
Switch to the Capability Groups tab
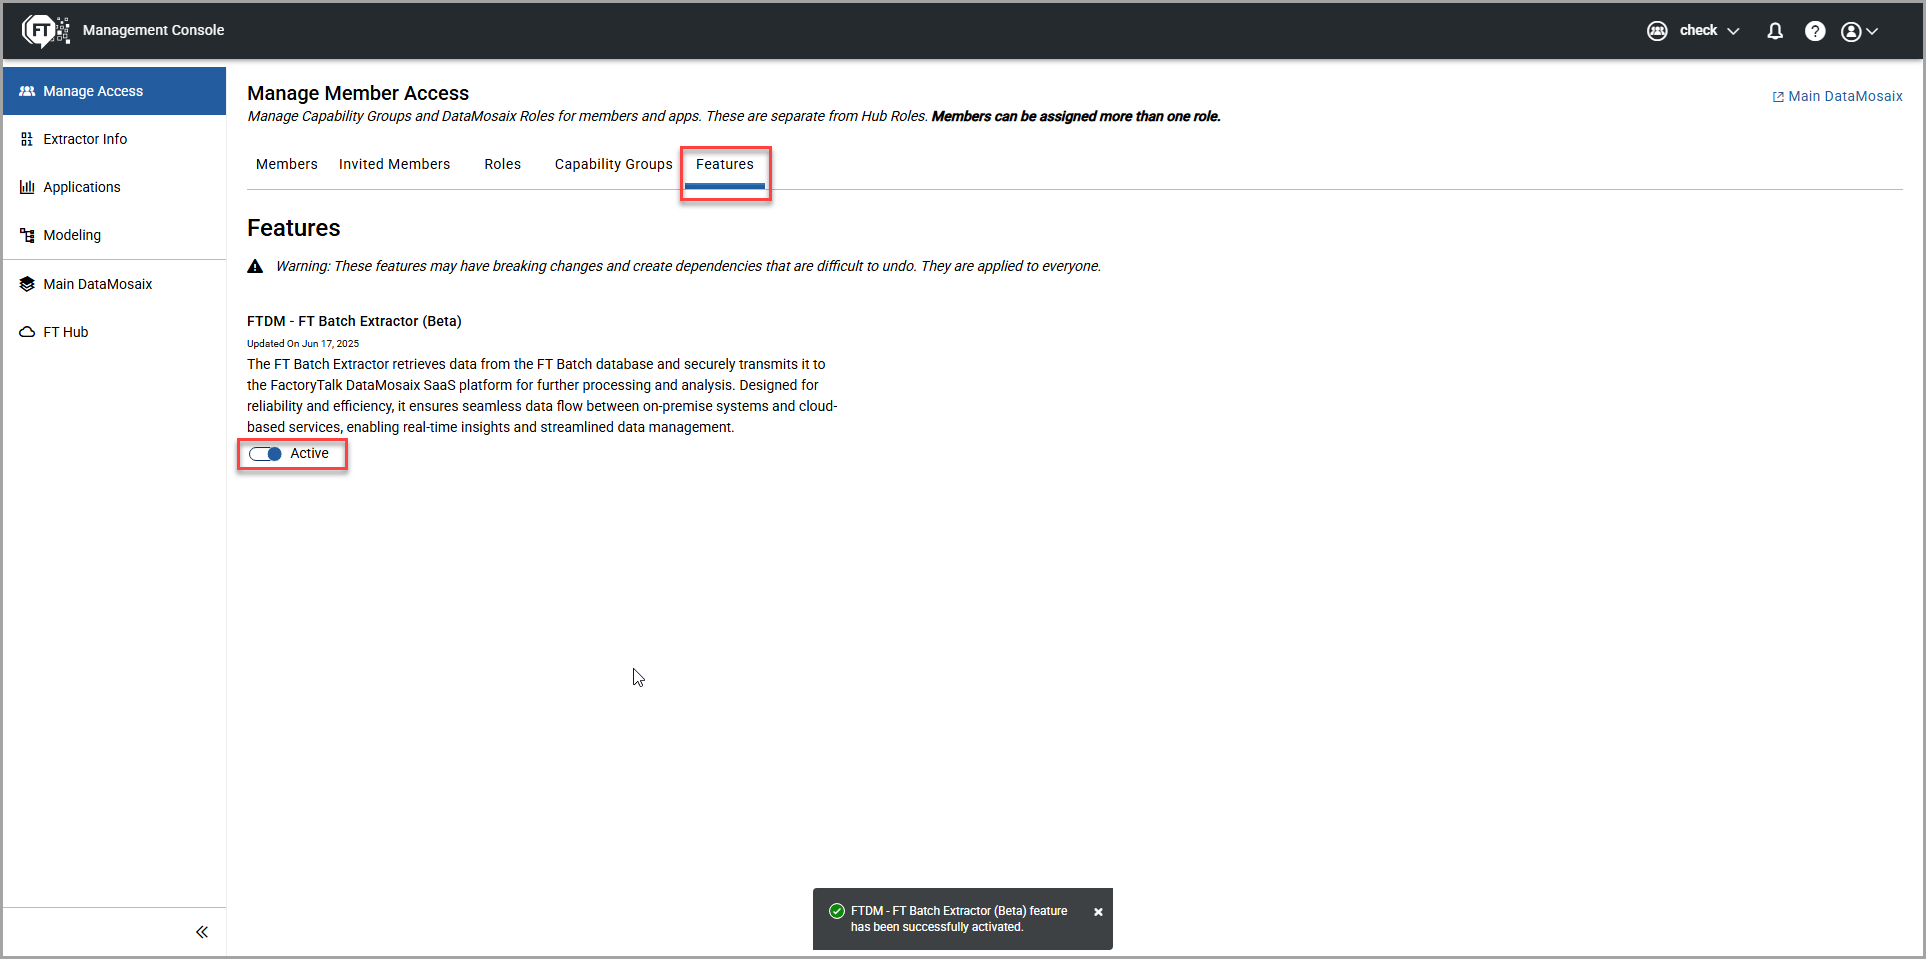(613, 164)
